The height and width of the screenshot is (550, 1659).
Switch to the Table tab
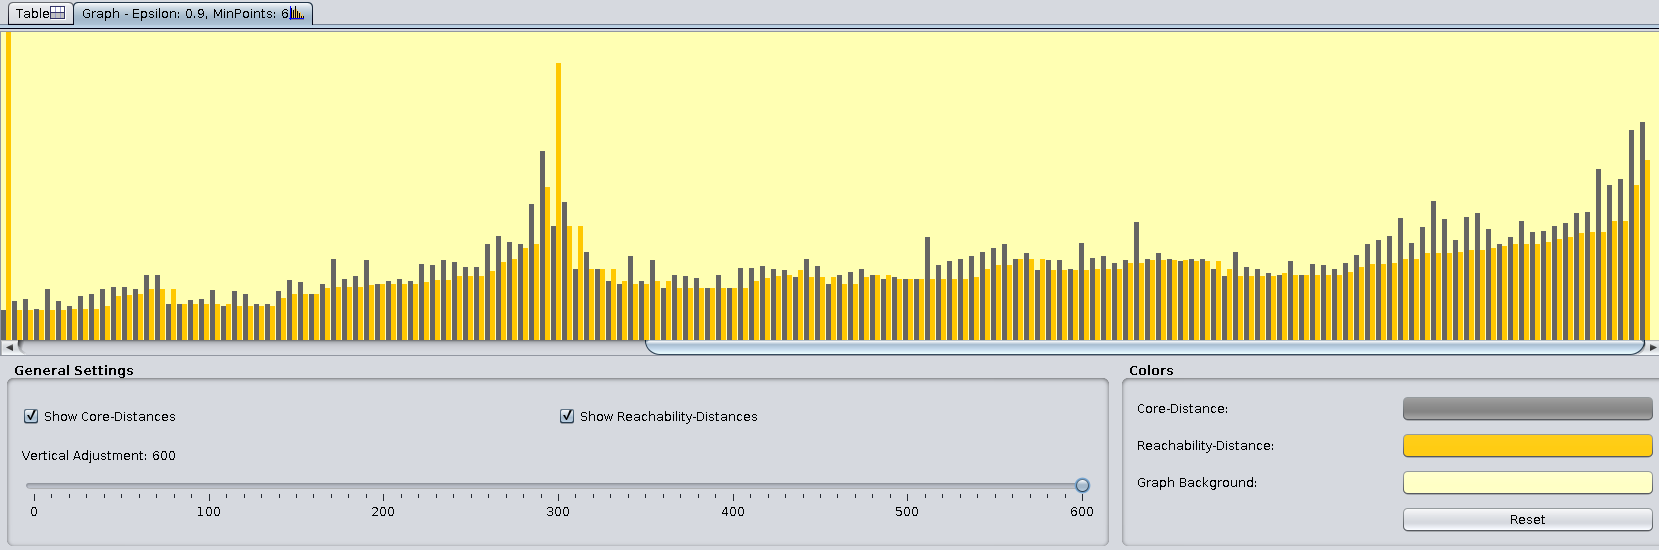[x=38, y=13]
